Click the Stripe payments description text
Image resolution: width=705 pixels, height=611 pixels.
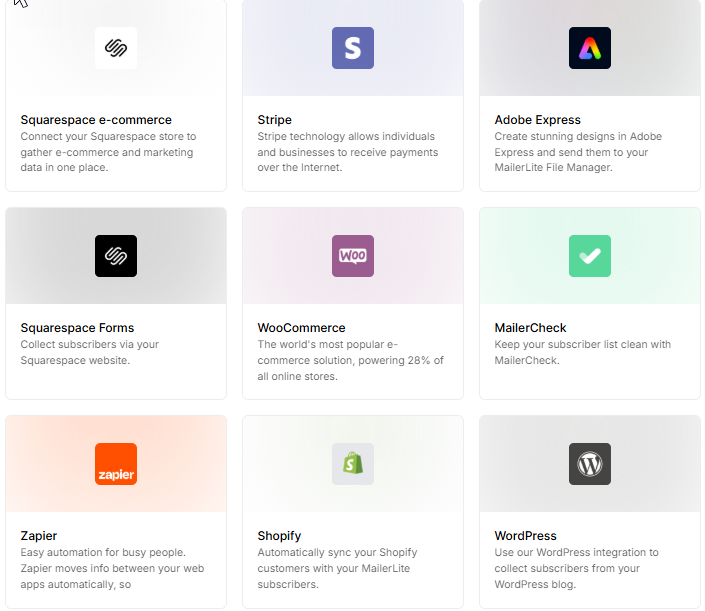coord(347,152)
